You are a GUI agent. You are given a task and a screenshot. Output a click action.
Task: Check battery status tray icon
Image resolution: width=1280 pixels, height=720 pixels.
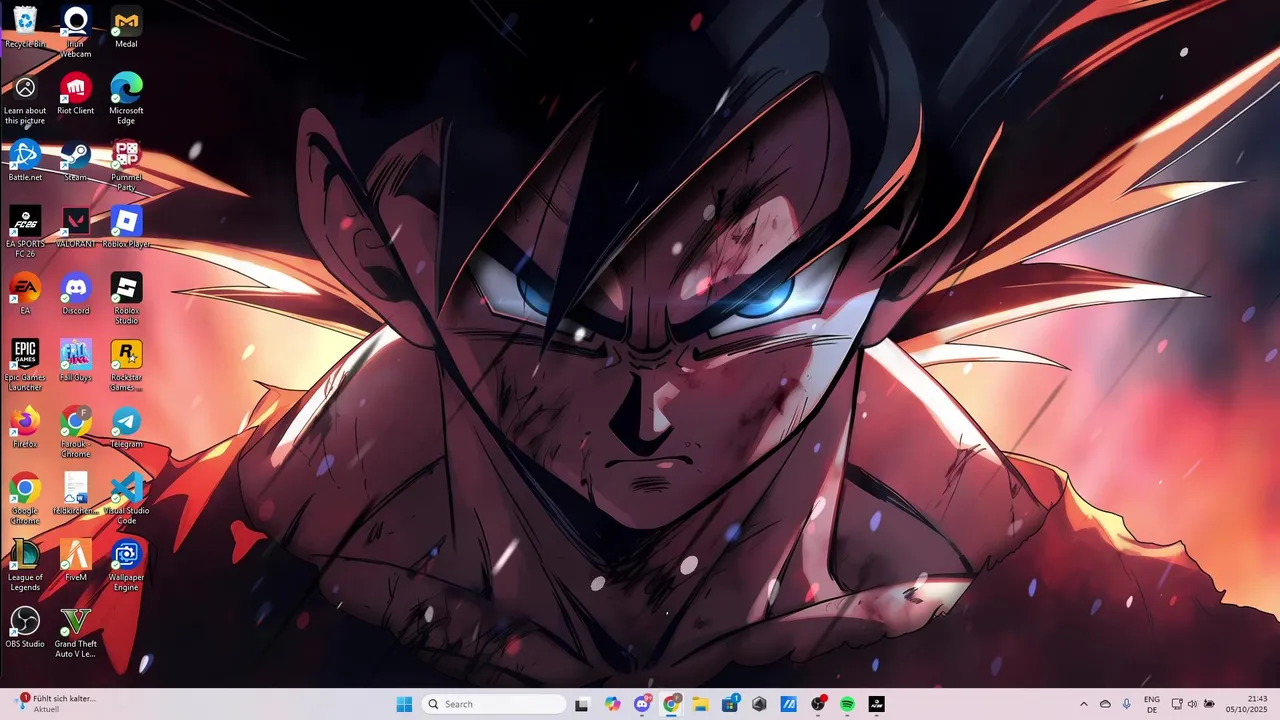1209,704
